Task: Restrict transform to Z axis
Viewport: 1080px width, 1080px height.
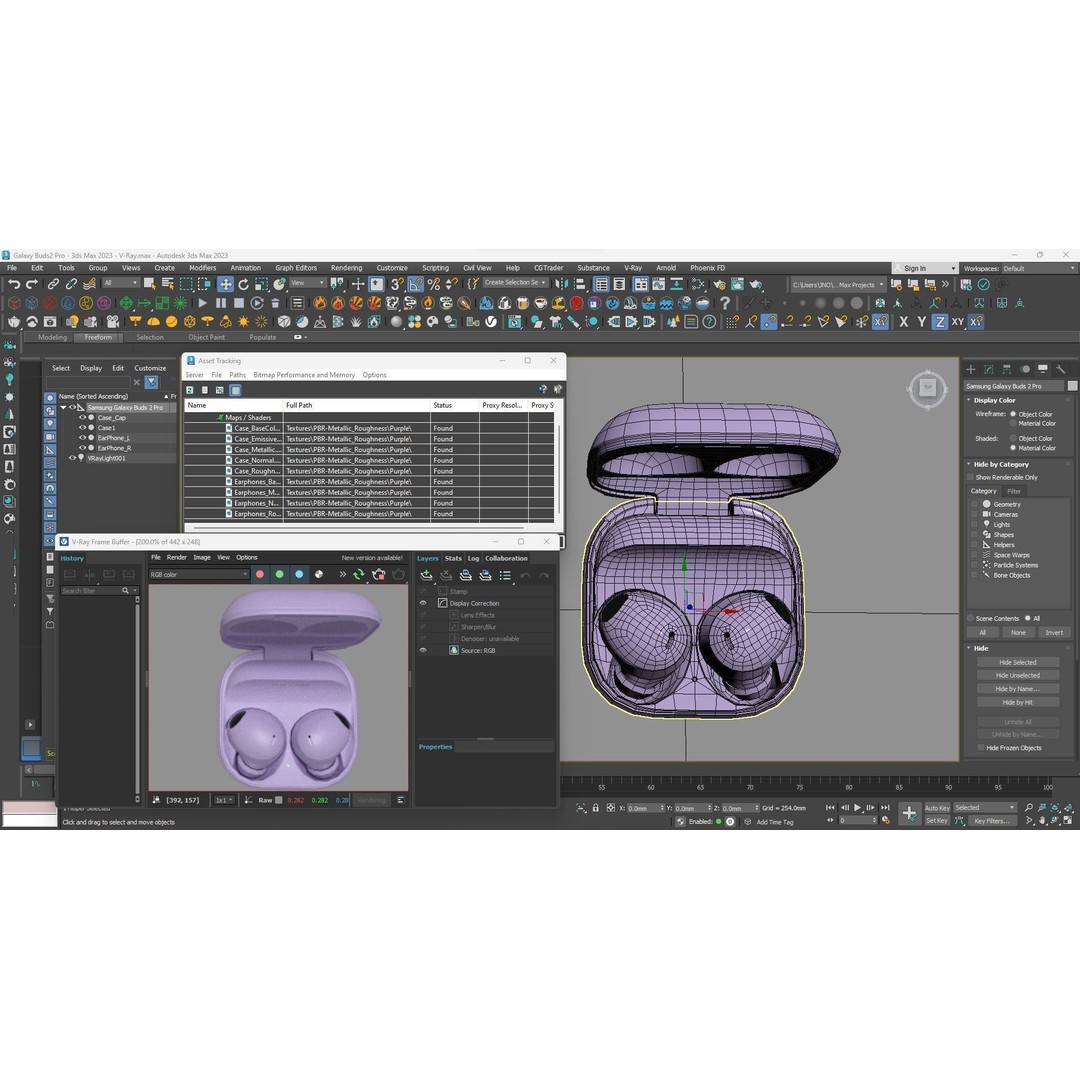Action: (939, 322)
